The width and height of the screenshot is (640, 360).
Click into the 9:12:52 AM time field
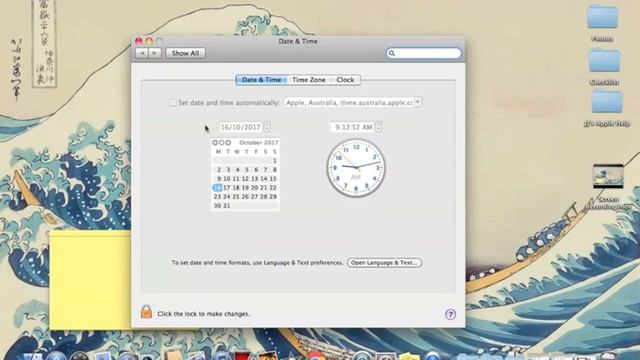pos(353,127)
